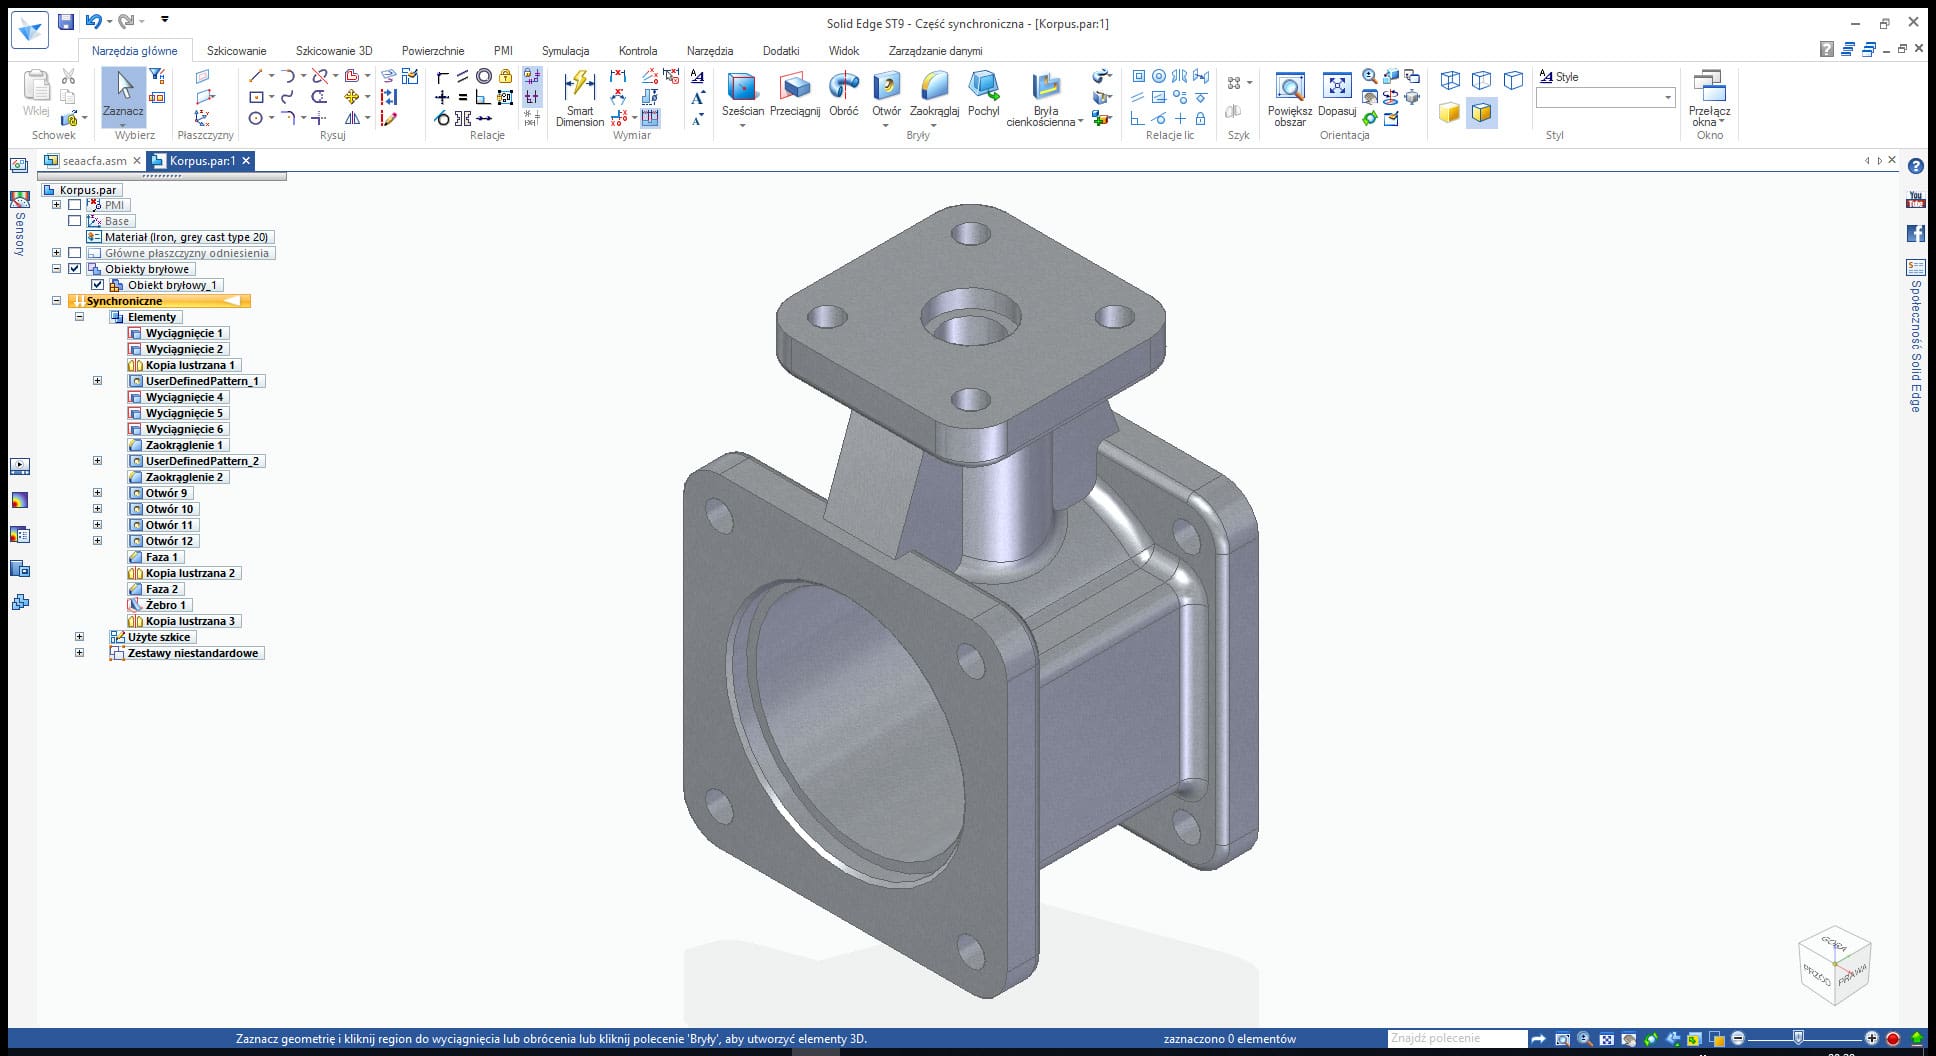Click the Znajdź polecenie search field

coord(1456,1039)
